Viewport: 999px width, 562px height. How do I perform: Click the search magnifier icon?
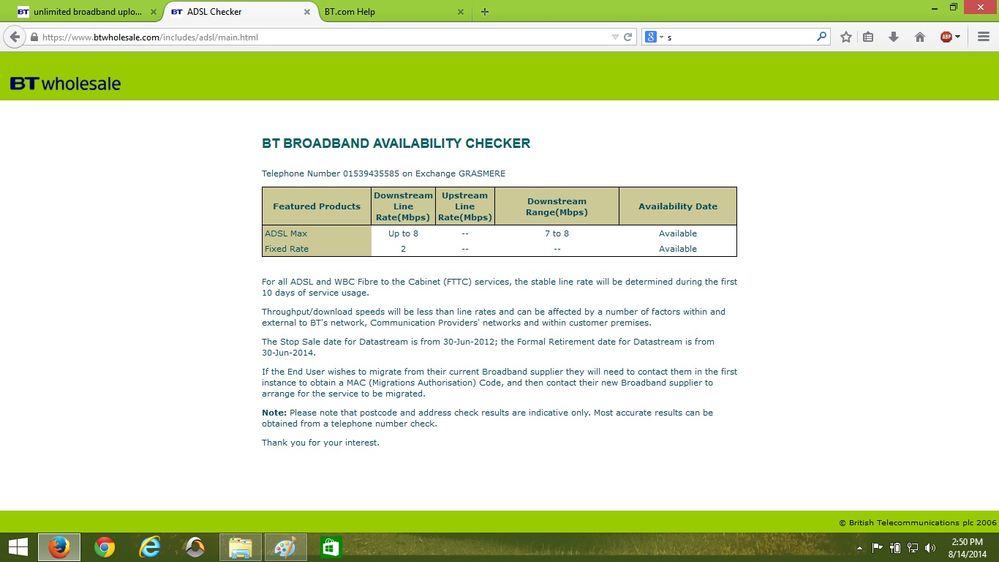(x=821, y=37)
